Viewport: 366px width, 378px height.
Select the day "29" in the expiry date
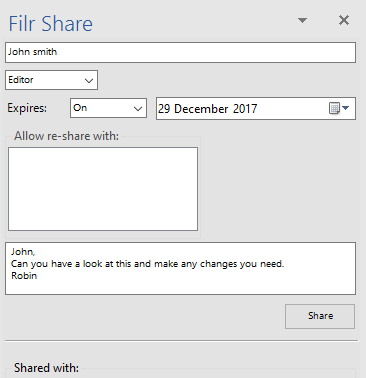coord(164,109)
